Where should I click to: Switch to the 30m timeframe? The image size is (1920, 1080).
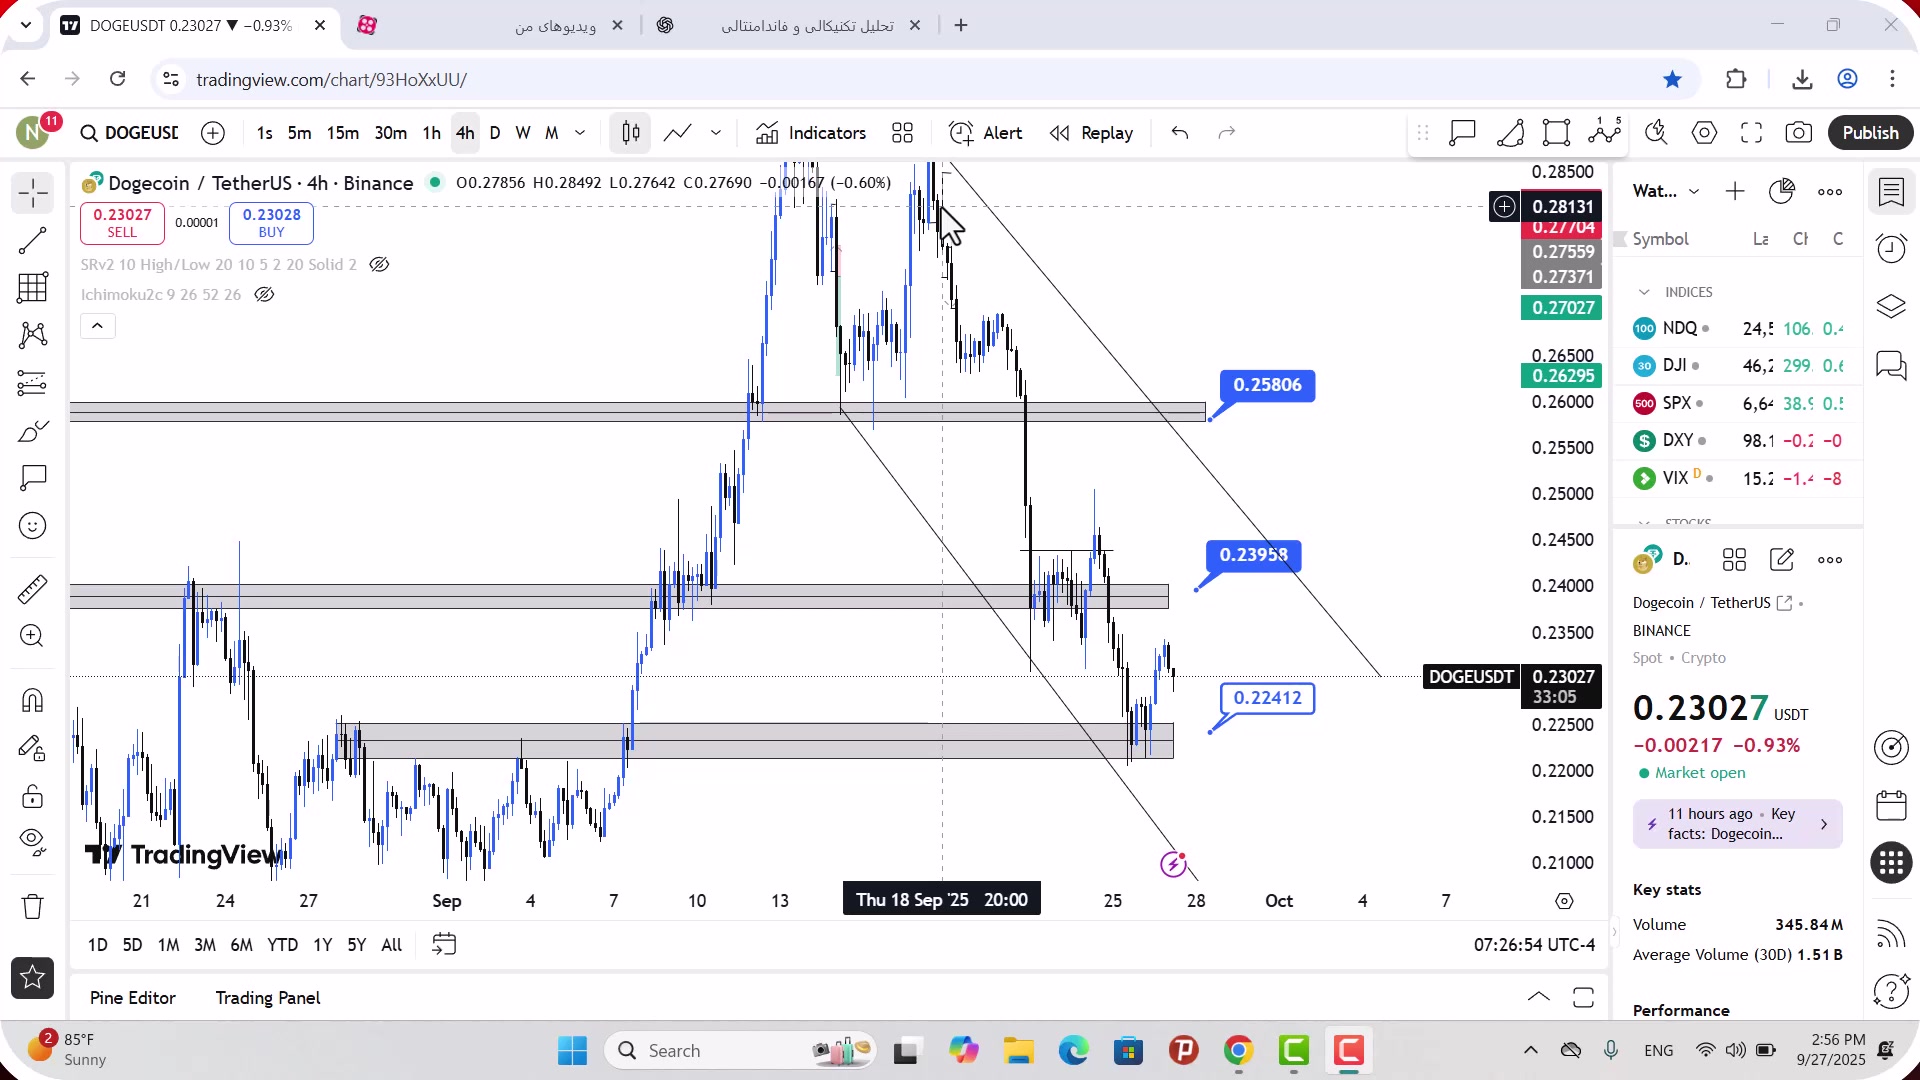[390, 133]
